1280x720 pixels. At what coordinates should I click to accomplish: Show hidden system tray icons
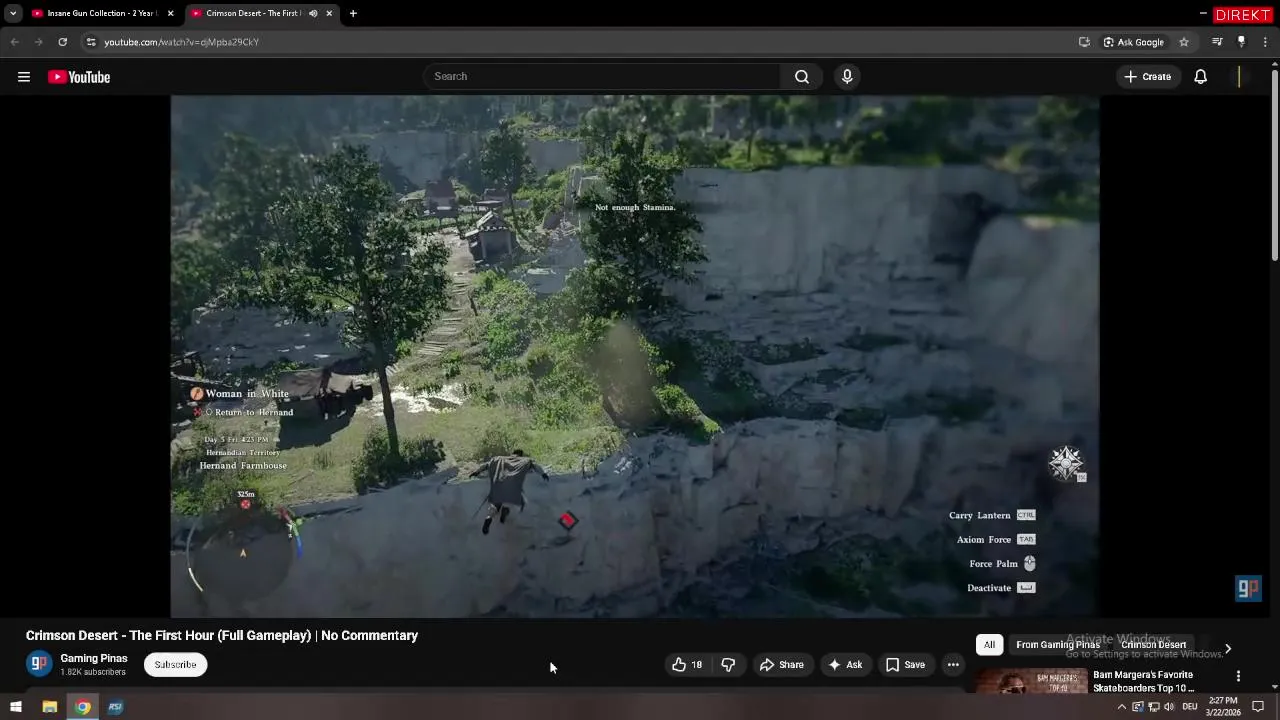pyautogui.click(x=1121, y=707)
